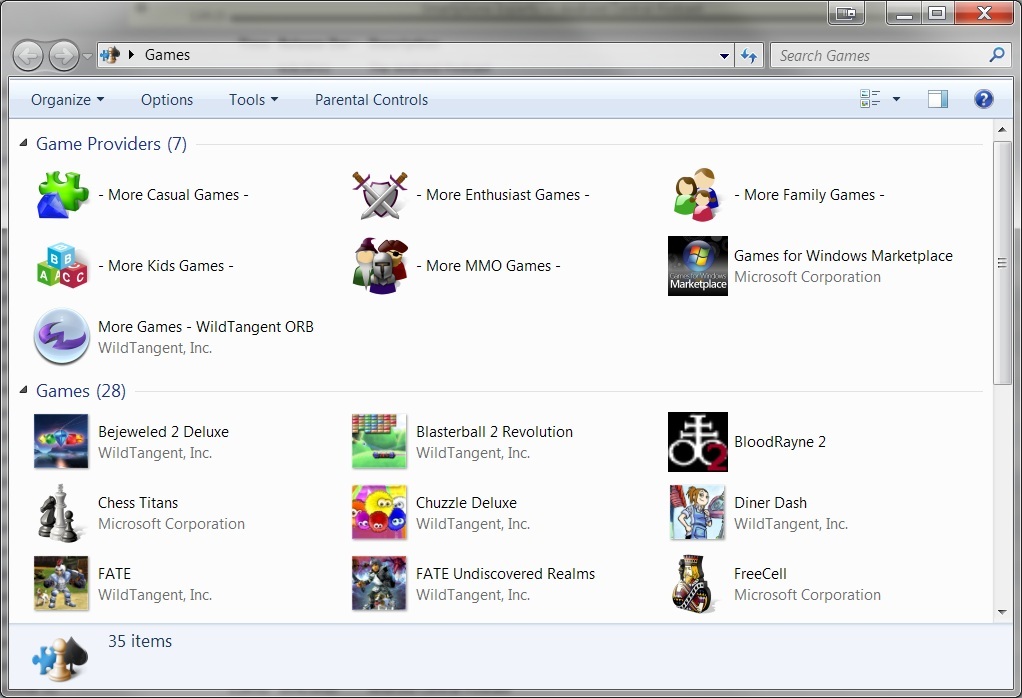Screen dimensions: 1022x698
Task: Open the views layout dropdown arrow
Action: (895, 98)
